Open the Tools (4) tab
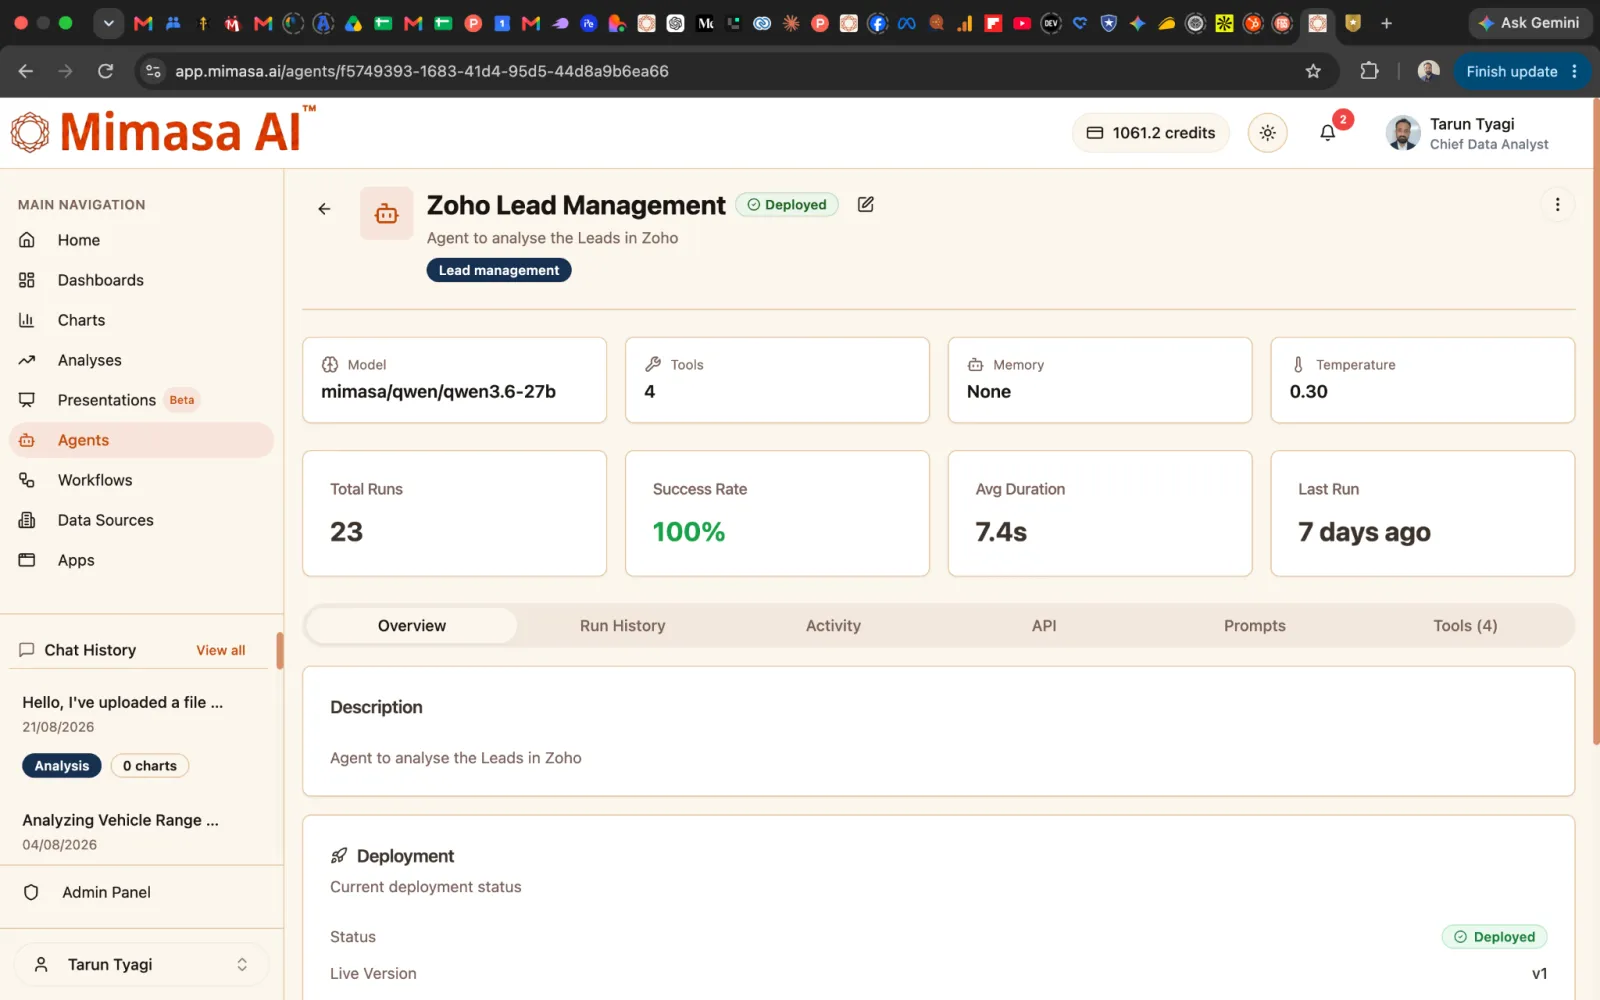The image size is (1600, 1000). pyautogui.click(x=1465, y=626)
